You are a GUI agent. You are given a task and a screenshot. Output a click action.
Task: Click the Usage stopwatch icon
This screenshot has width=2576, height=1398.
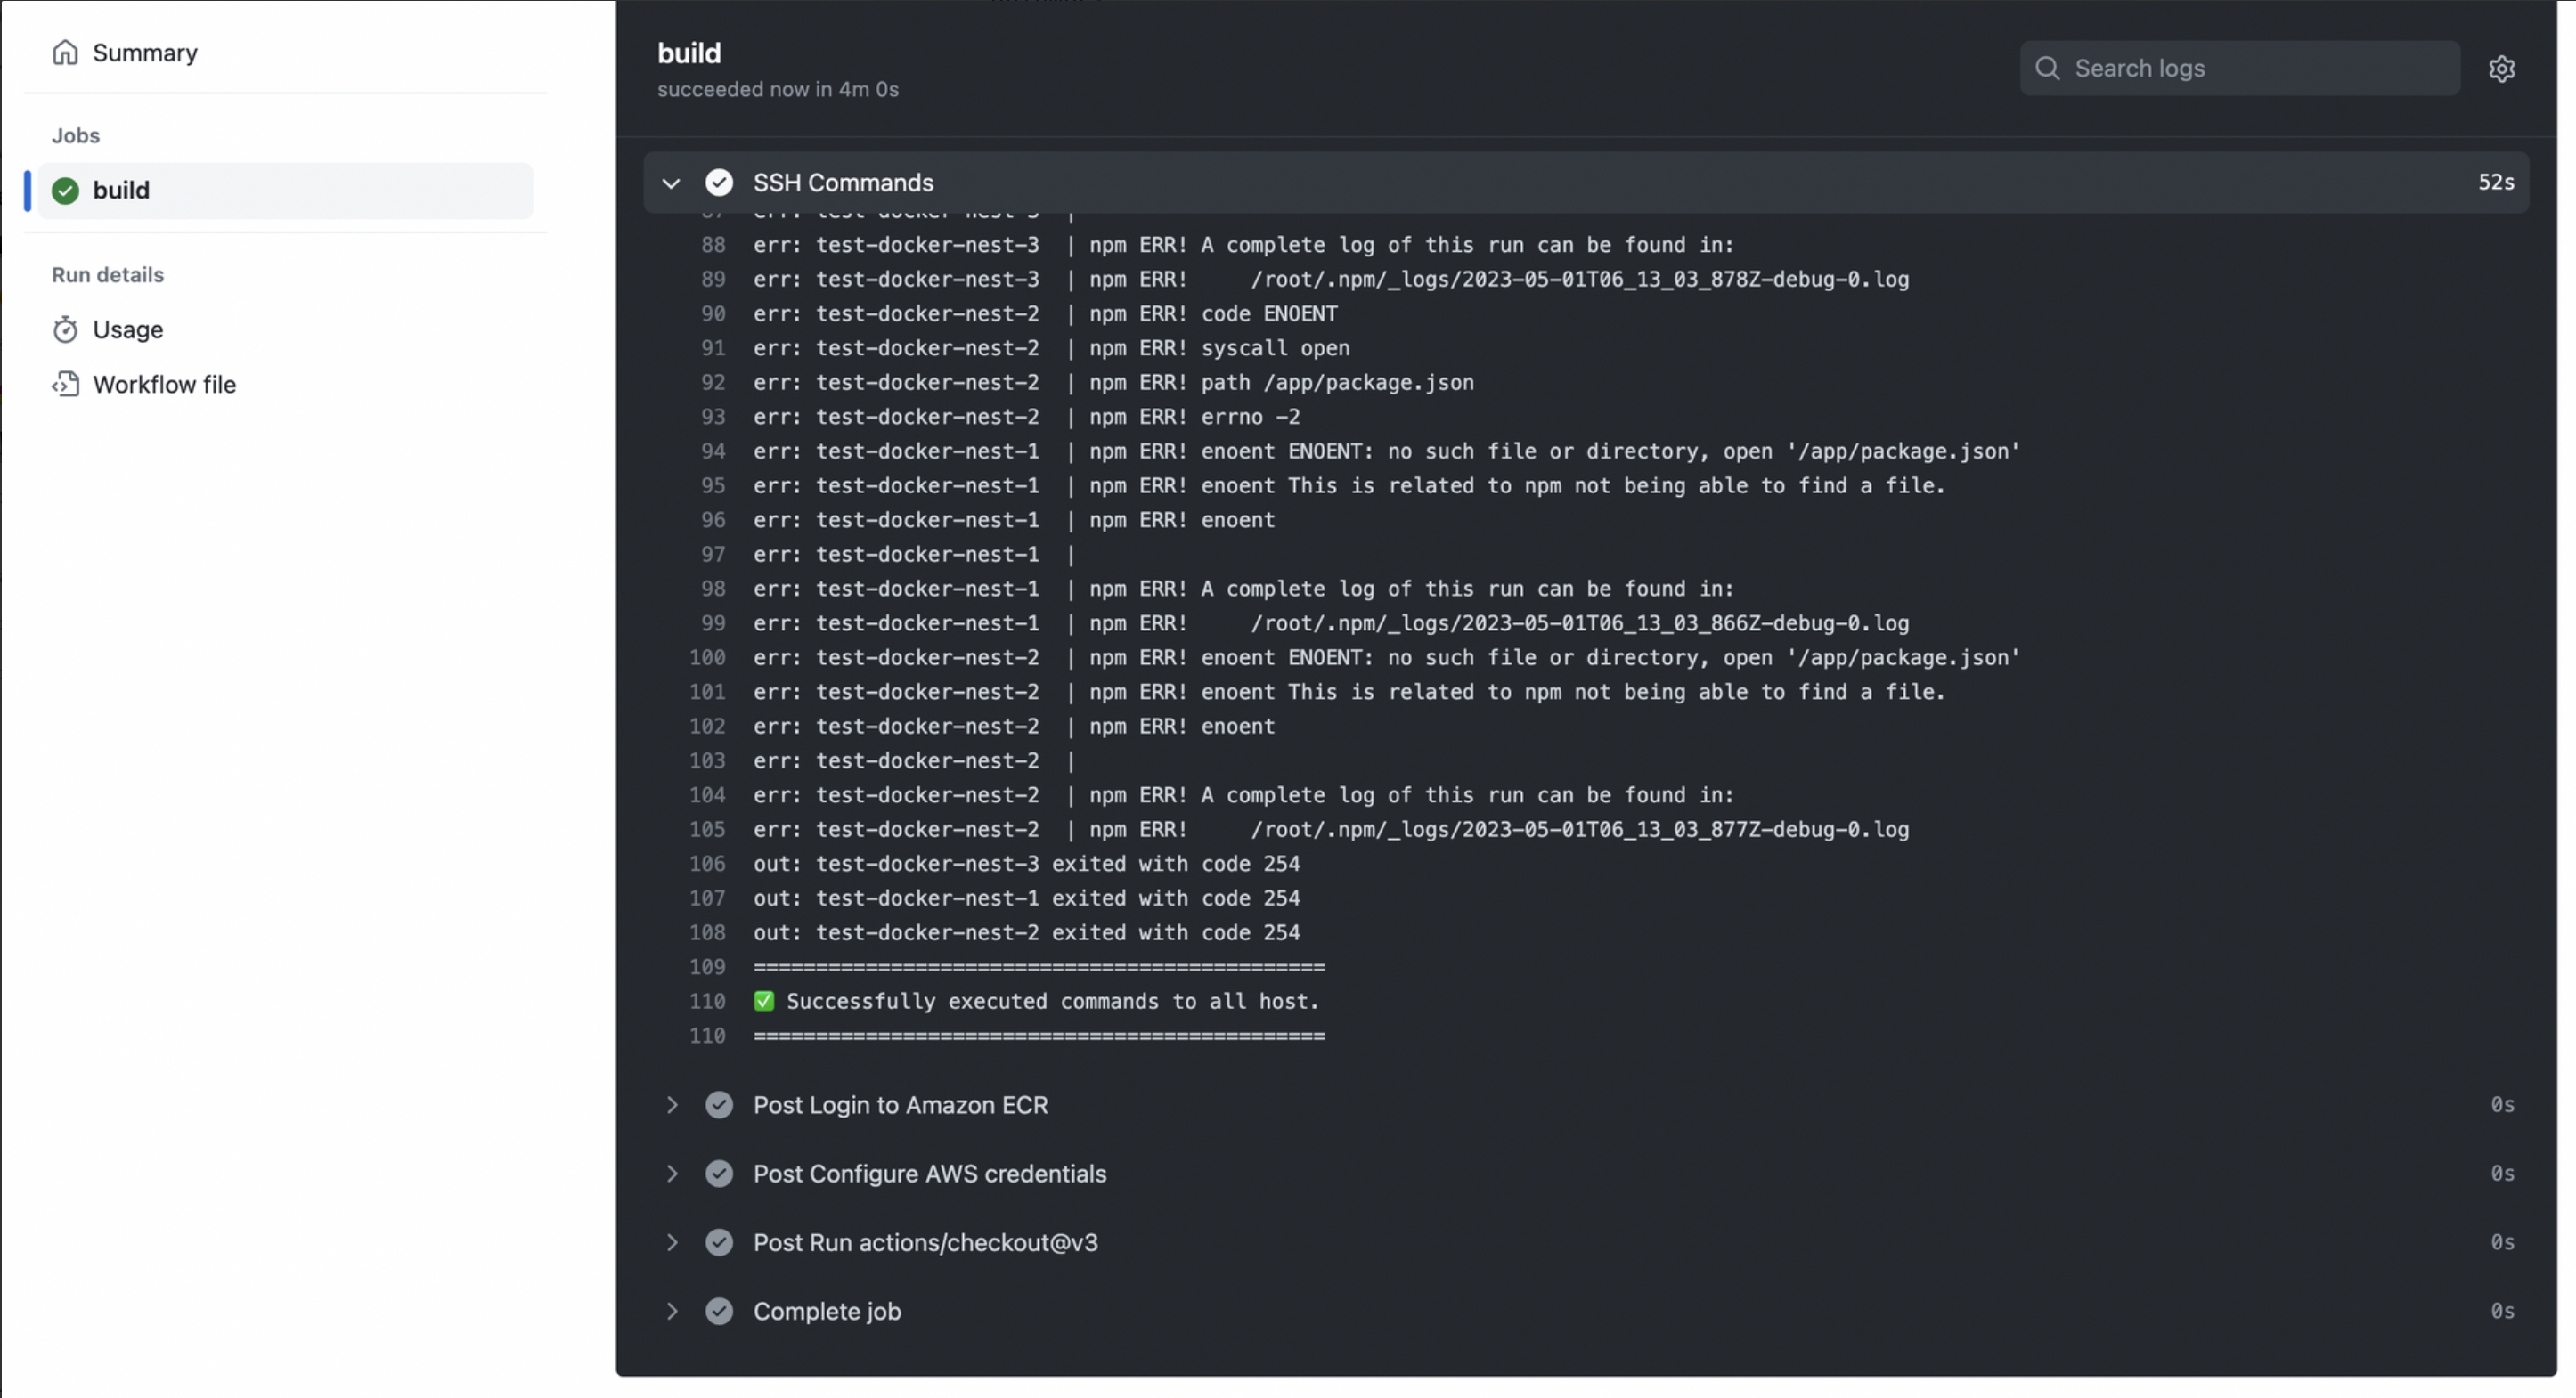pos(65,329)
